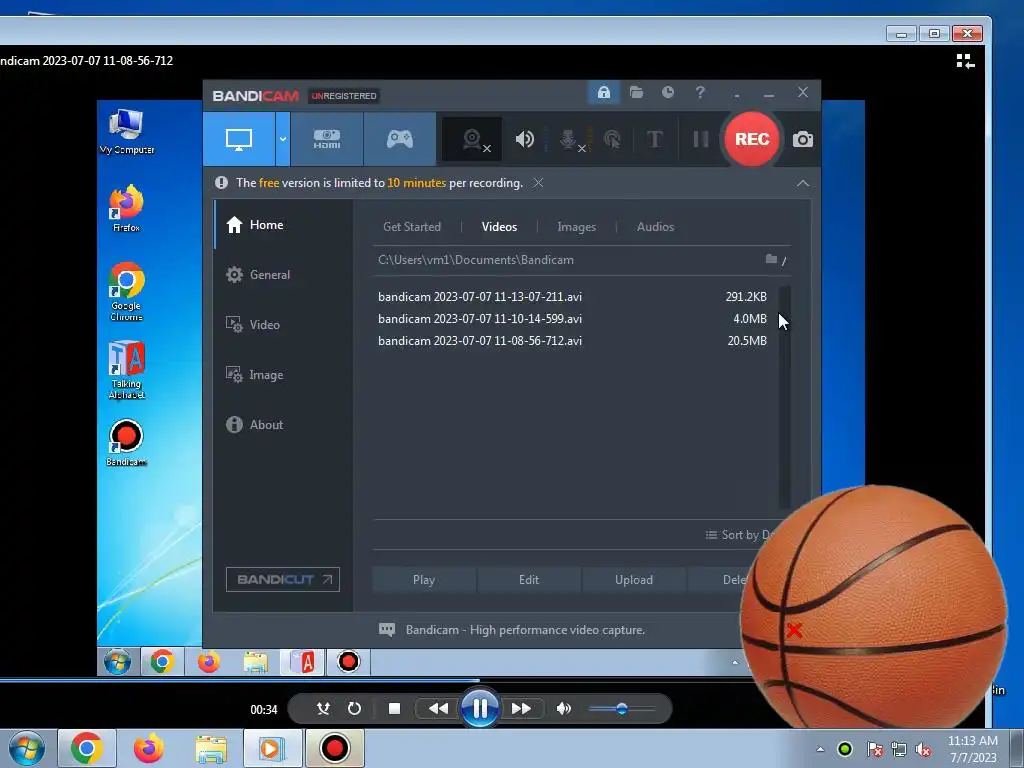Viewport: 1024px width, 768px height.
Task: Dismiss the free version notice
Action: point(538,183)
